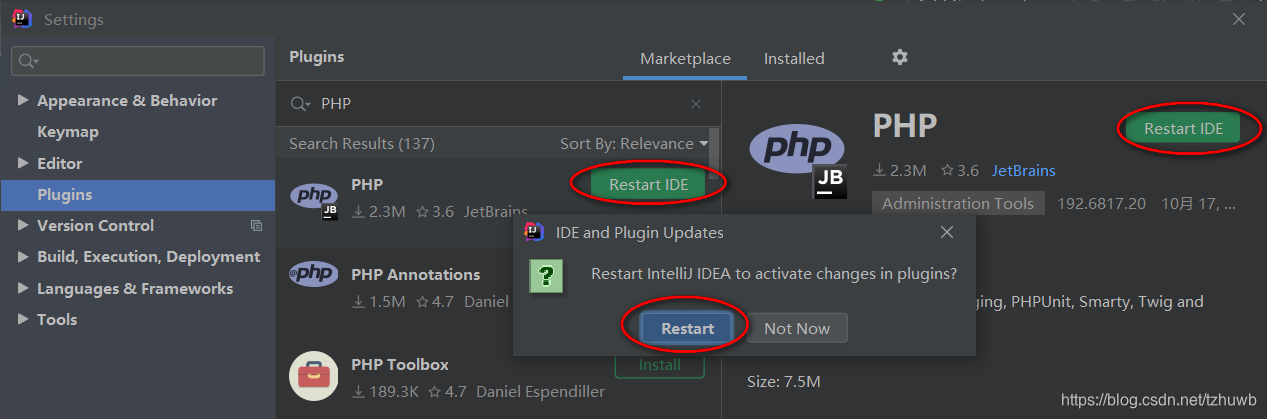Viewport: 1267px width, 419px height.
Task: Choose Not Now in the dialog
Action: tap(797, 328)
